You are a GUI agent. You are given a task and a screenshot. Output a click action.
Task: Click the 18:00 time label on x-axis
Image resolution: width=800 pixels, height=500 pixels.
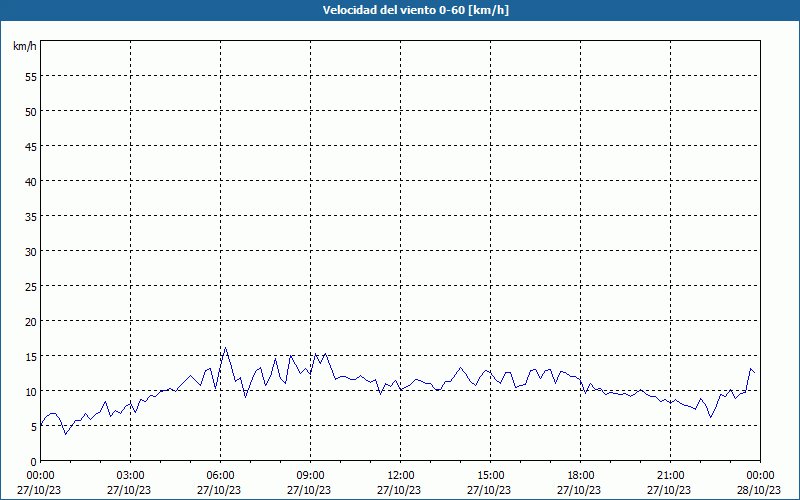click(581, 476)
